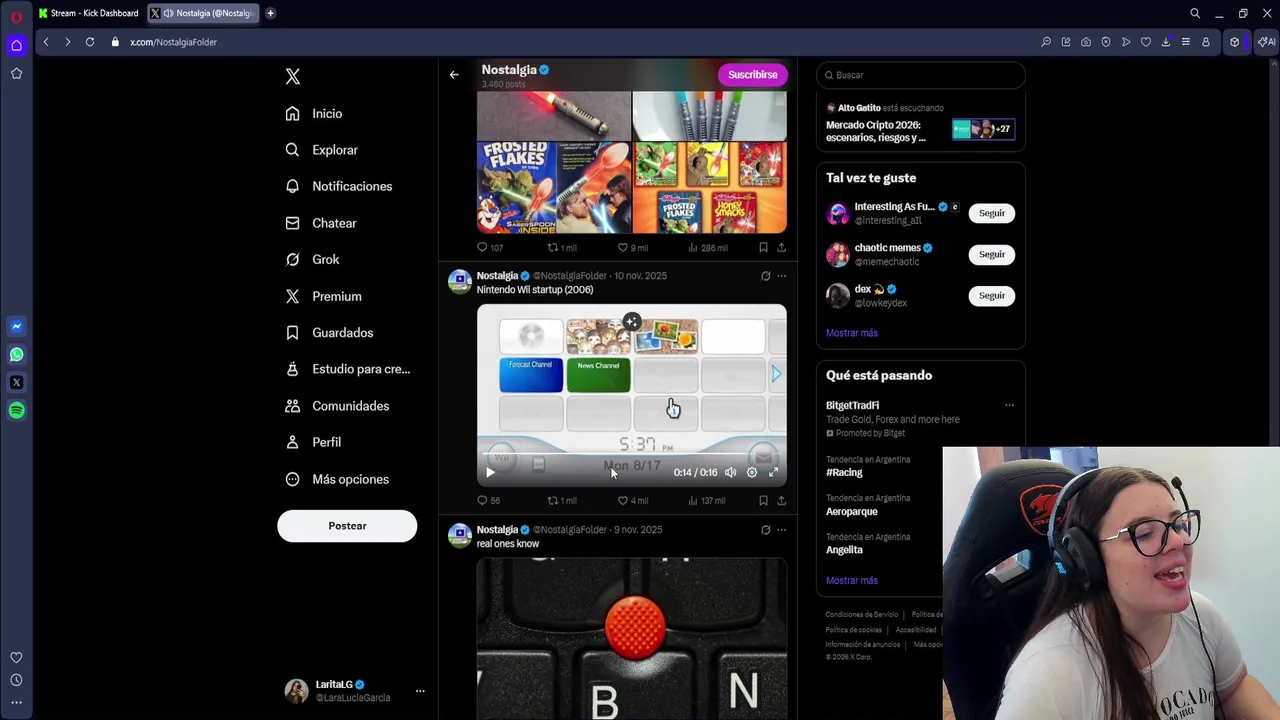Click Mostrar más under Qué está pasando

coord(852,580)
